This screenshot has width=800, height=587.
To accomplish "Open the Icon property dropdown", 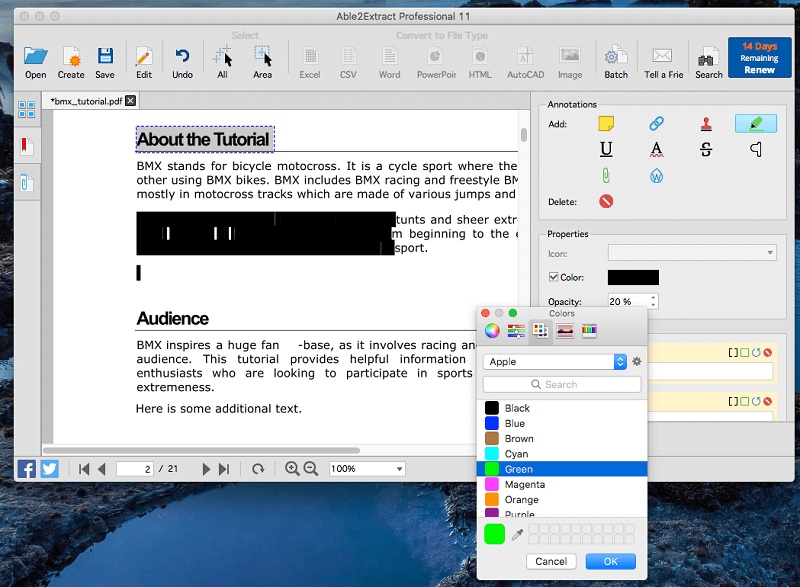I will 692,252.
